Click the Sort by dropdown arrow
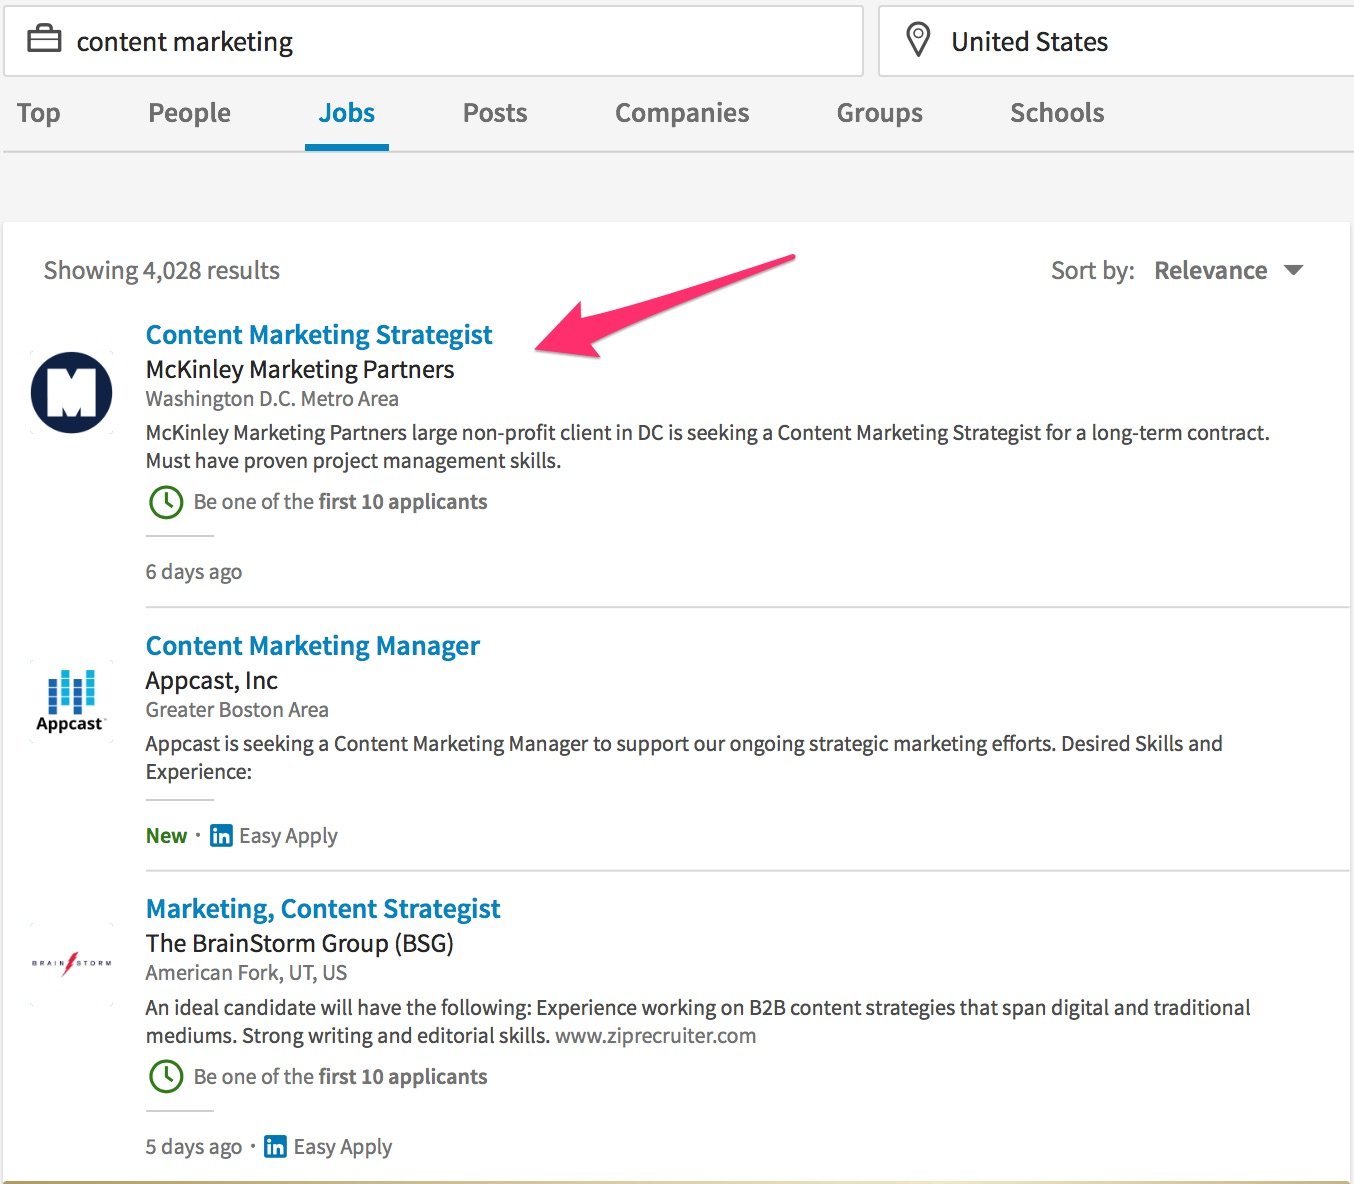 1293,271
